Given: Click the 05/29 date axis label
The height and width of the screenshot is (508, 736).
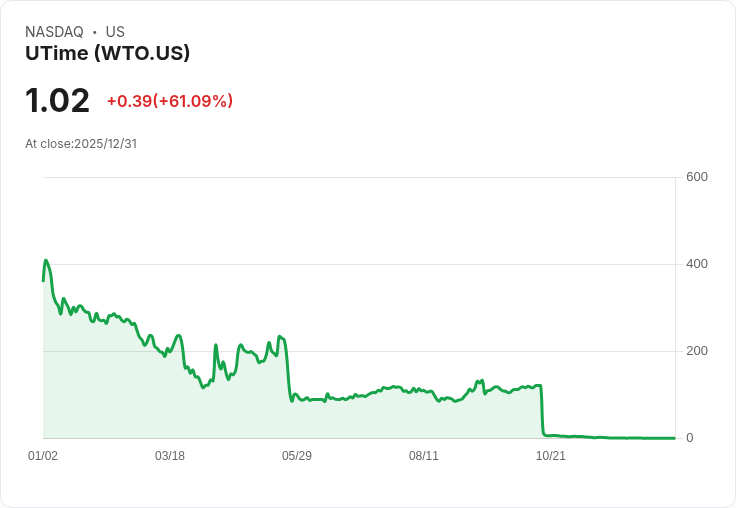Looking at the screenshot, I should click(x=297, y=456).
